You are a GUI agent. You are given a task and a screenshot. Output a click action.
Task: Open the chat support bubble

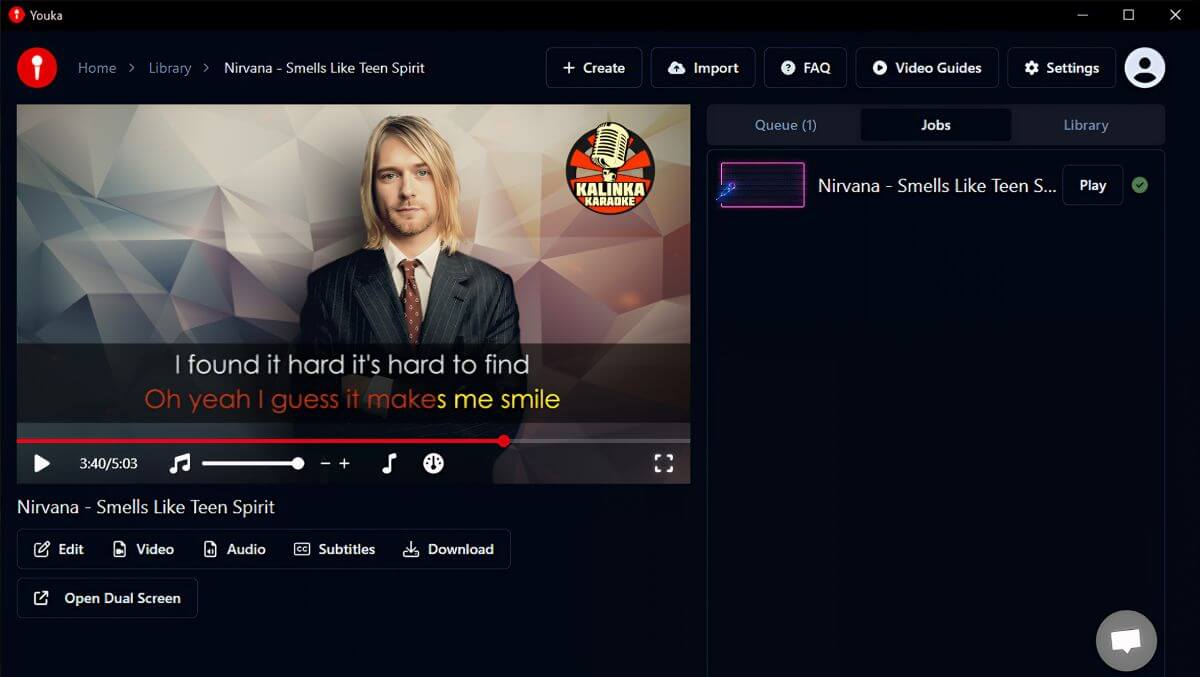click(x=1126, y=640)
